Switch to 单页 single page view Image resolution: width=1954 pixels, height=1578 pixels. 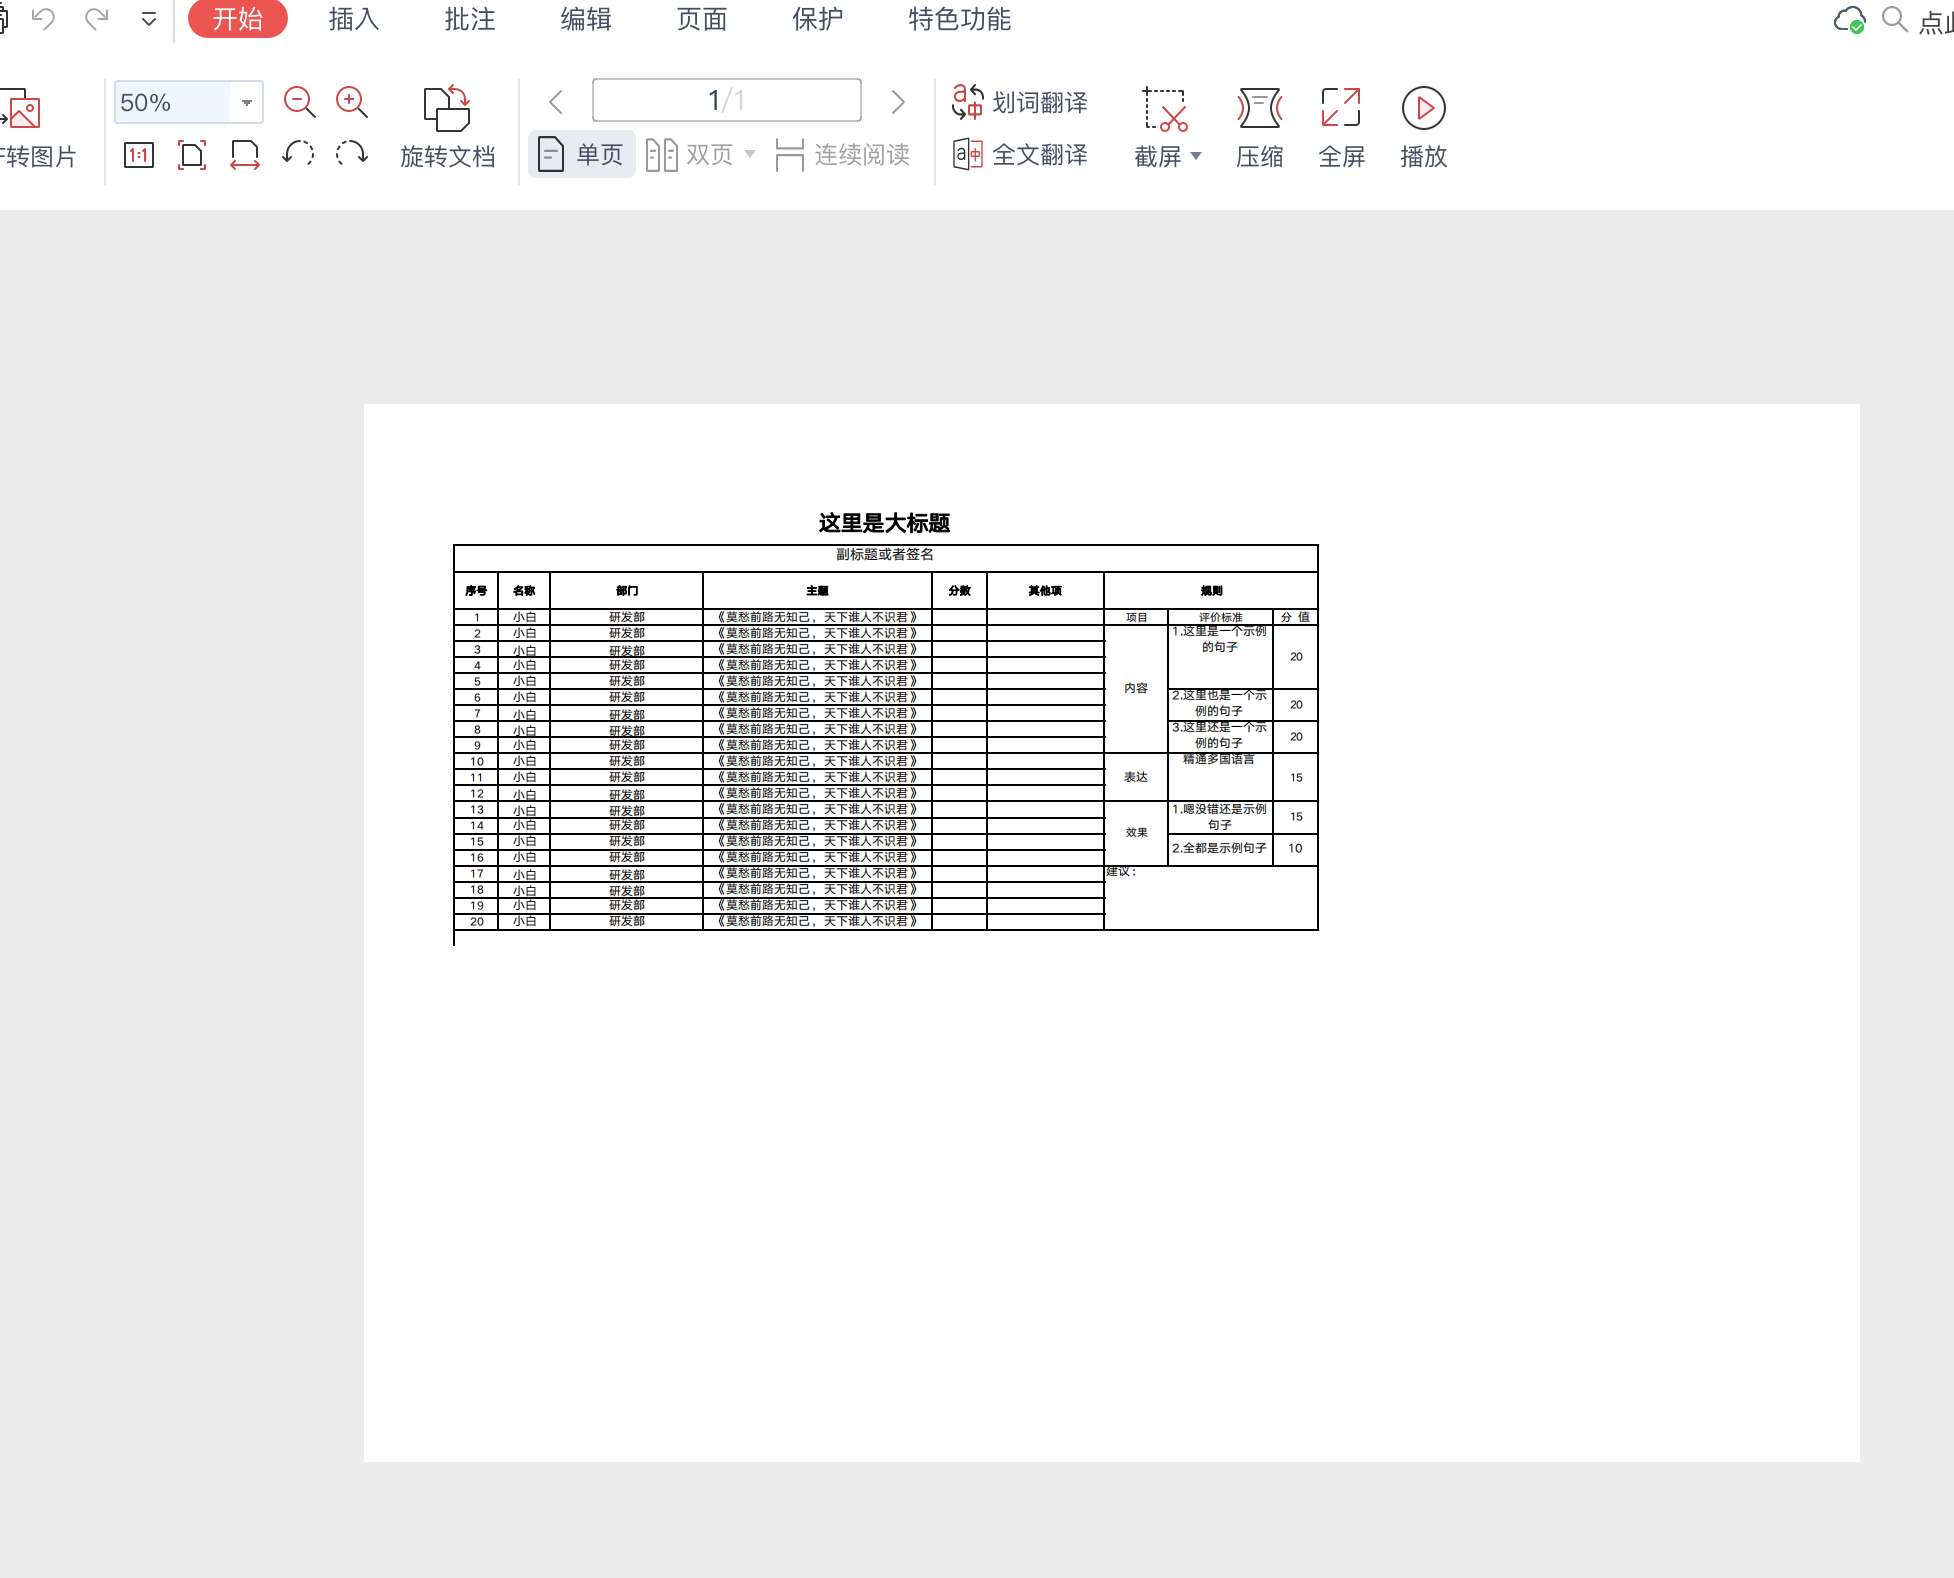point(582,155)
